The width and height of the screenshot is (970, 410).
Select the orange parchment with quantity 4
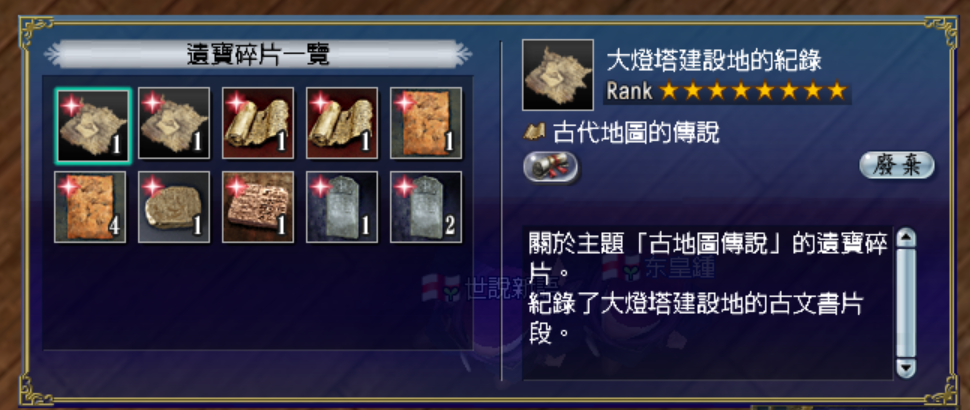pyautogui.click(x=90, y=207)
